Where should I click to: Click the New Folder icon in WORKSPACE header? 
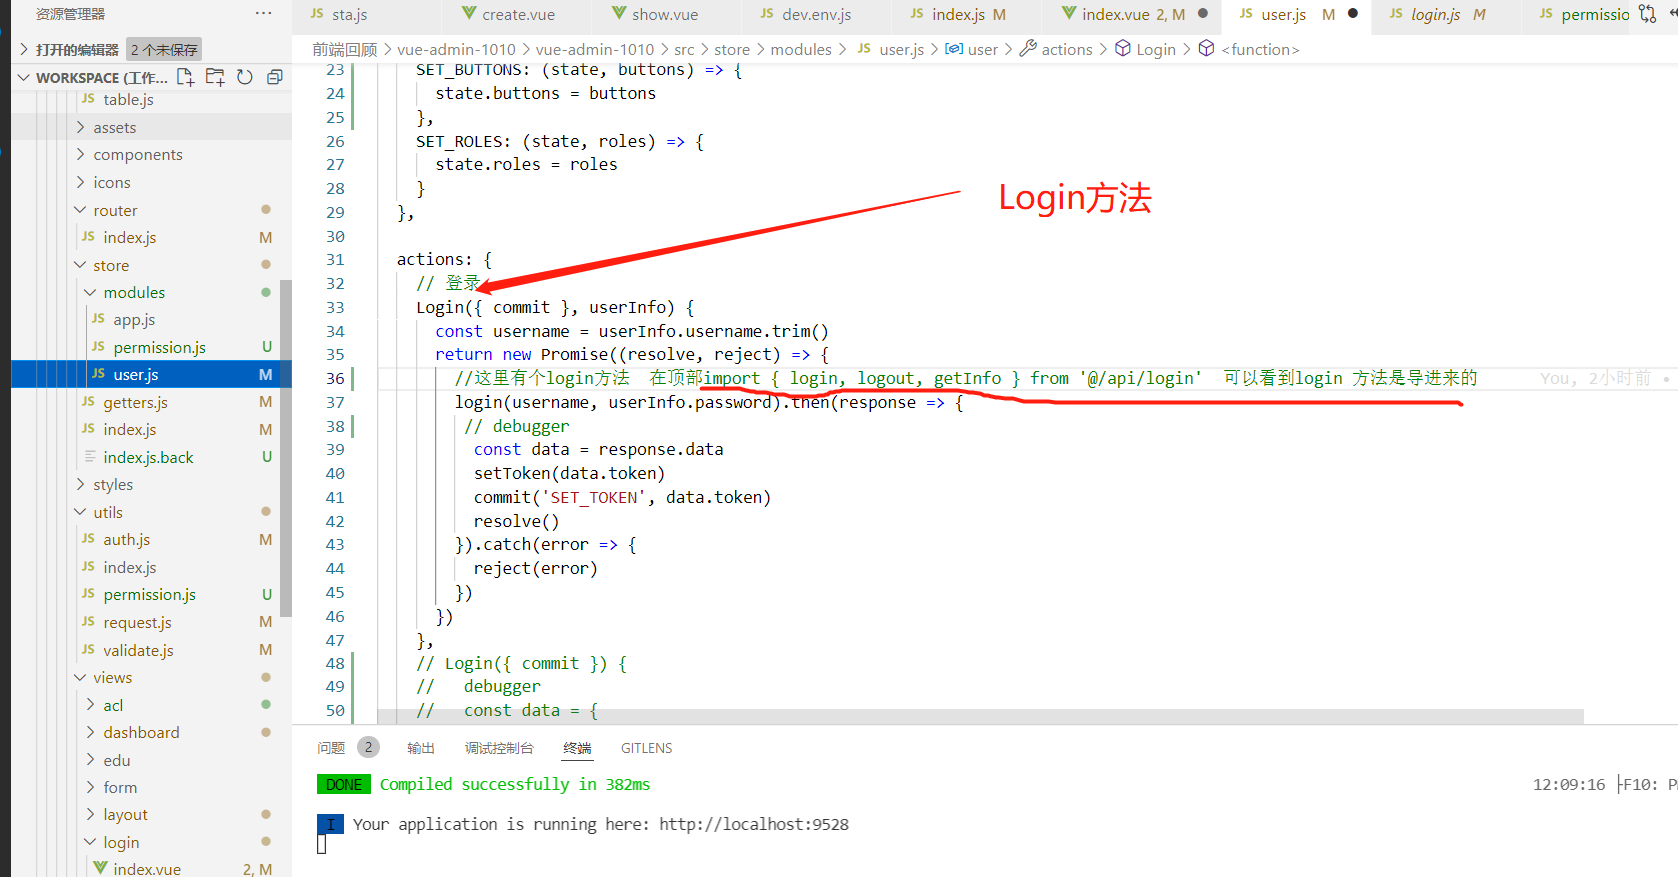coord(215,77)
